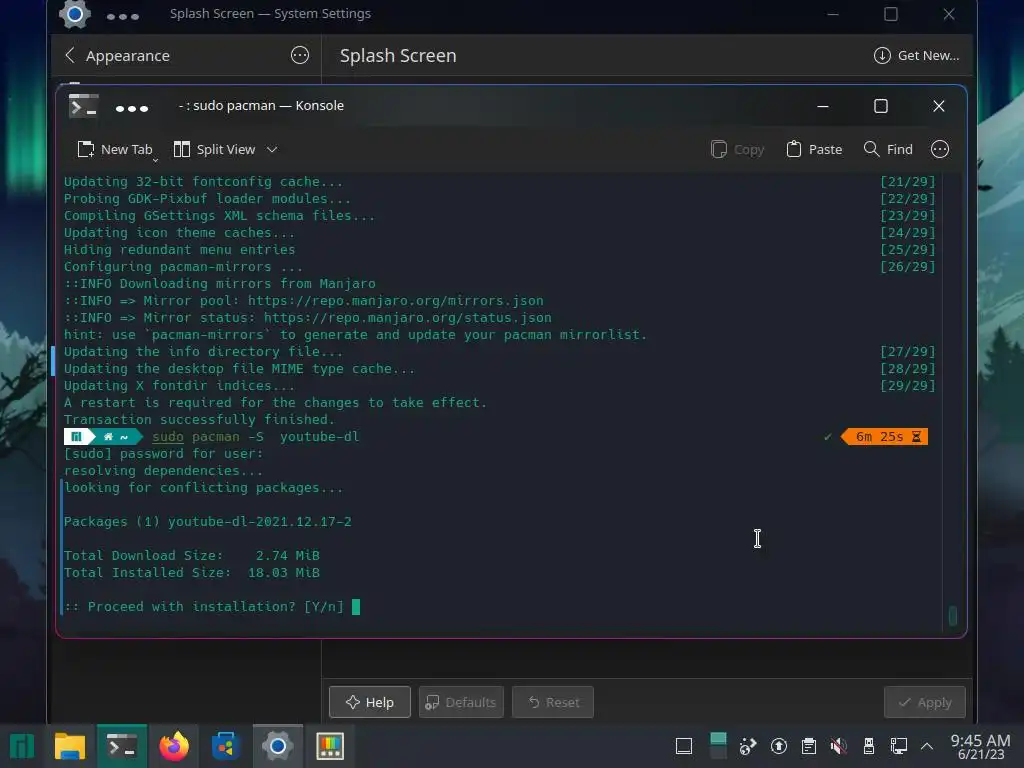This screenshot has height=768, width=1024.
Task: Click the muted volume tray icon
Action: 839,746
